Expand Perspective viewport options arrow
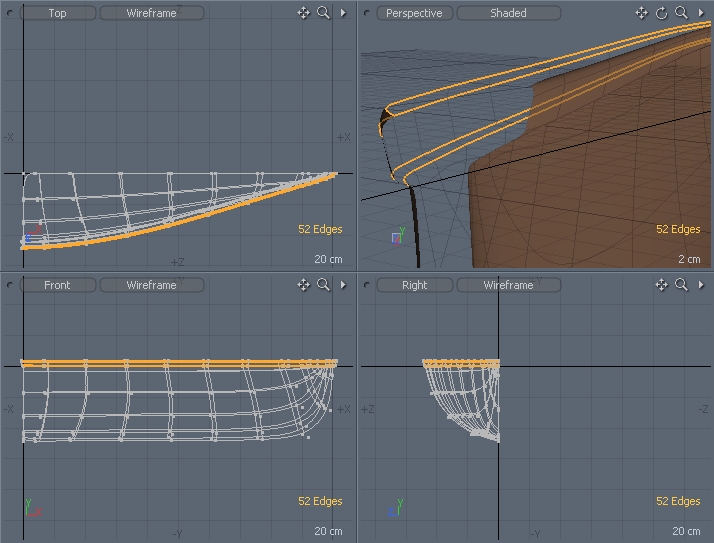714x543 pixels. tap(701, 13)
